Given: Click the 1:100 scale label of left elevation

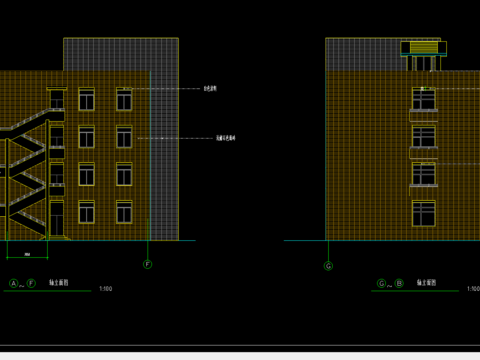Looking at the screenshot, I should point(106,289).
